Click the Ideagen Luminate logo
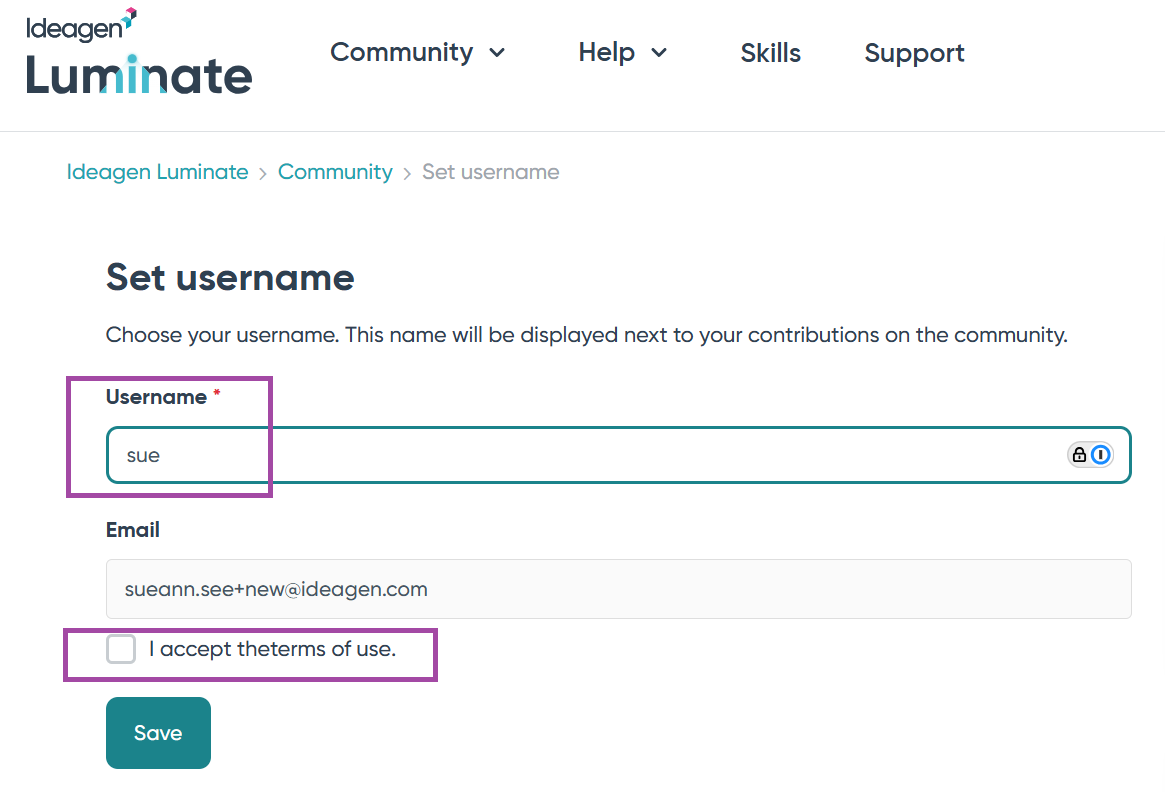The width and height of the screenshot is (1165, 792). [139, 53]
